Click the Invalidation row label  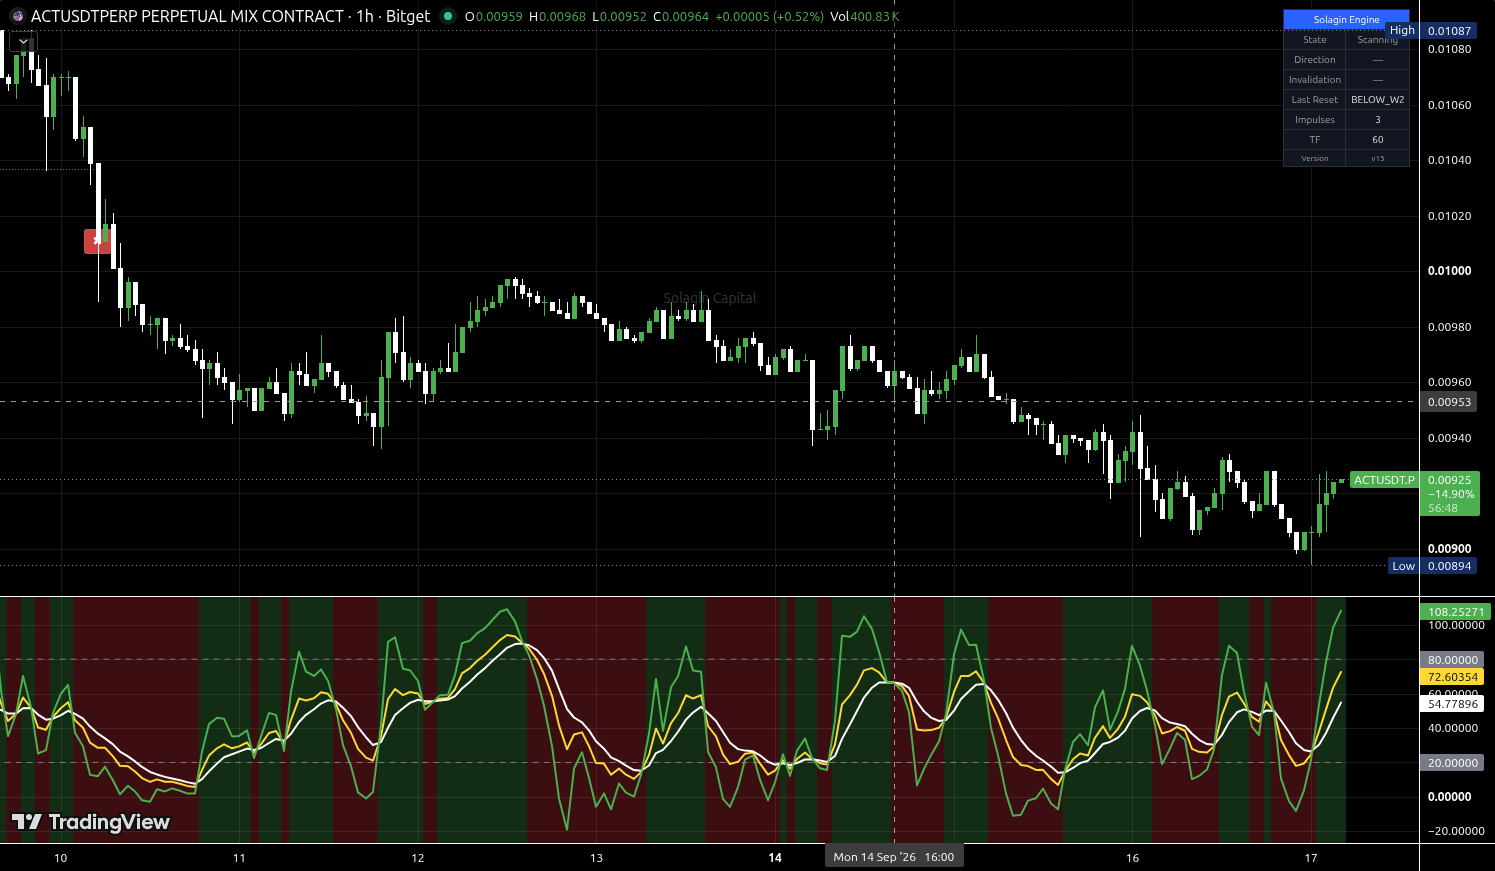[x=1314, y=80]
